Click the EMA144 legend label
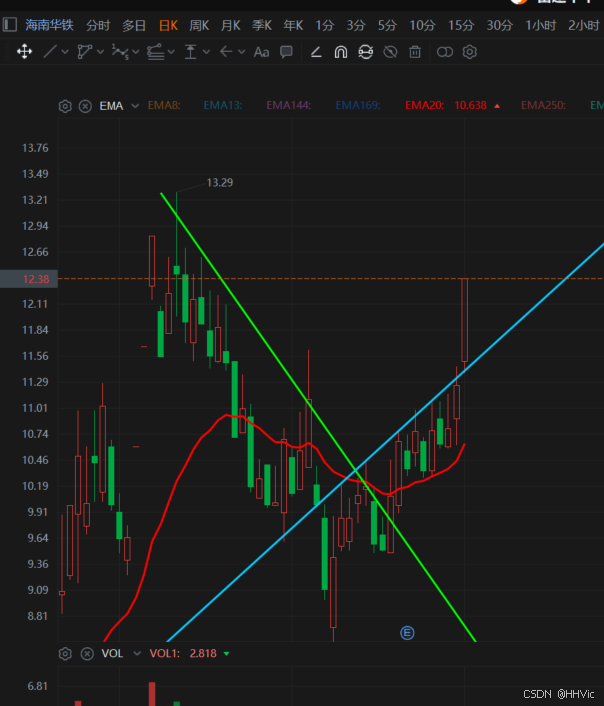 289,105
